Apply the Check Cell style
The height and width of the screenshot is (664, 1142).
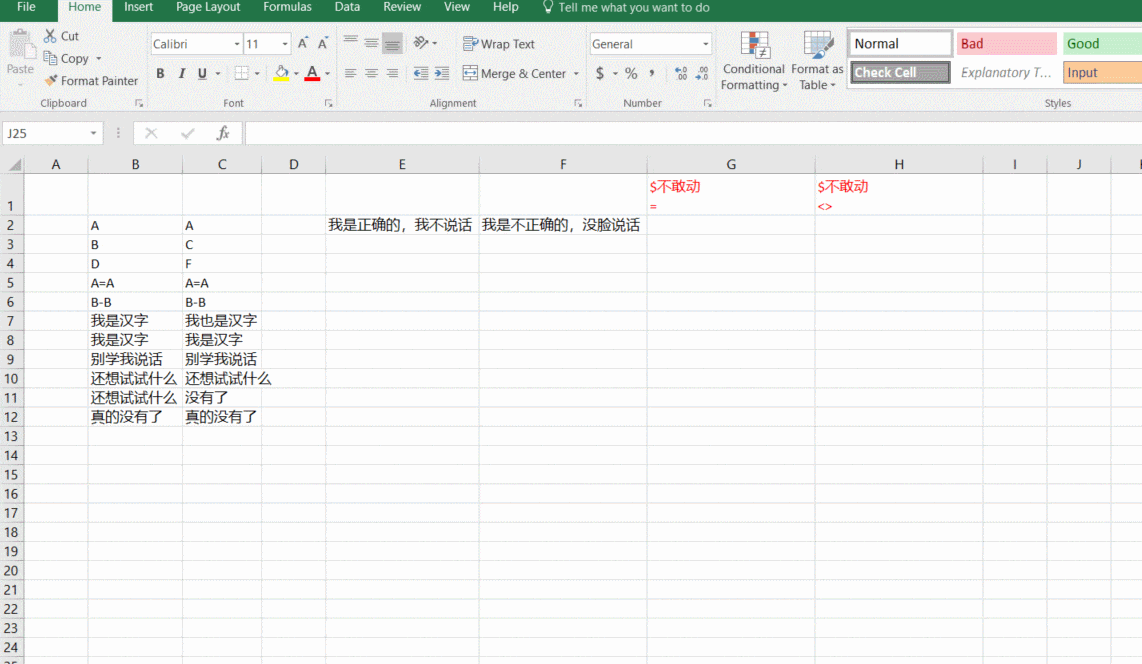click(900, 73)
